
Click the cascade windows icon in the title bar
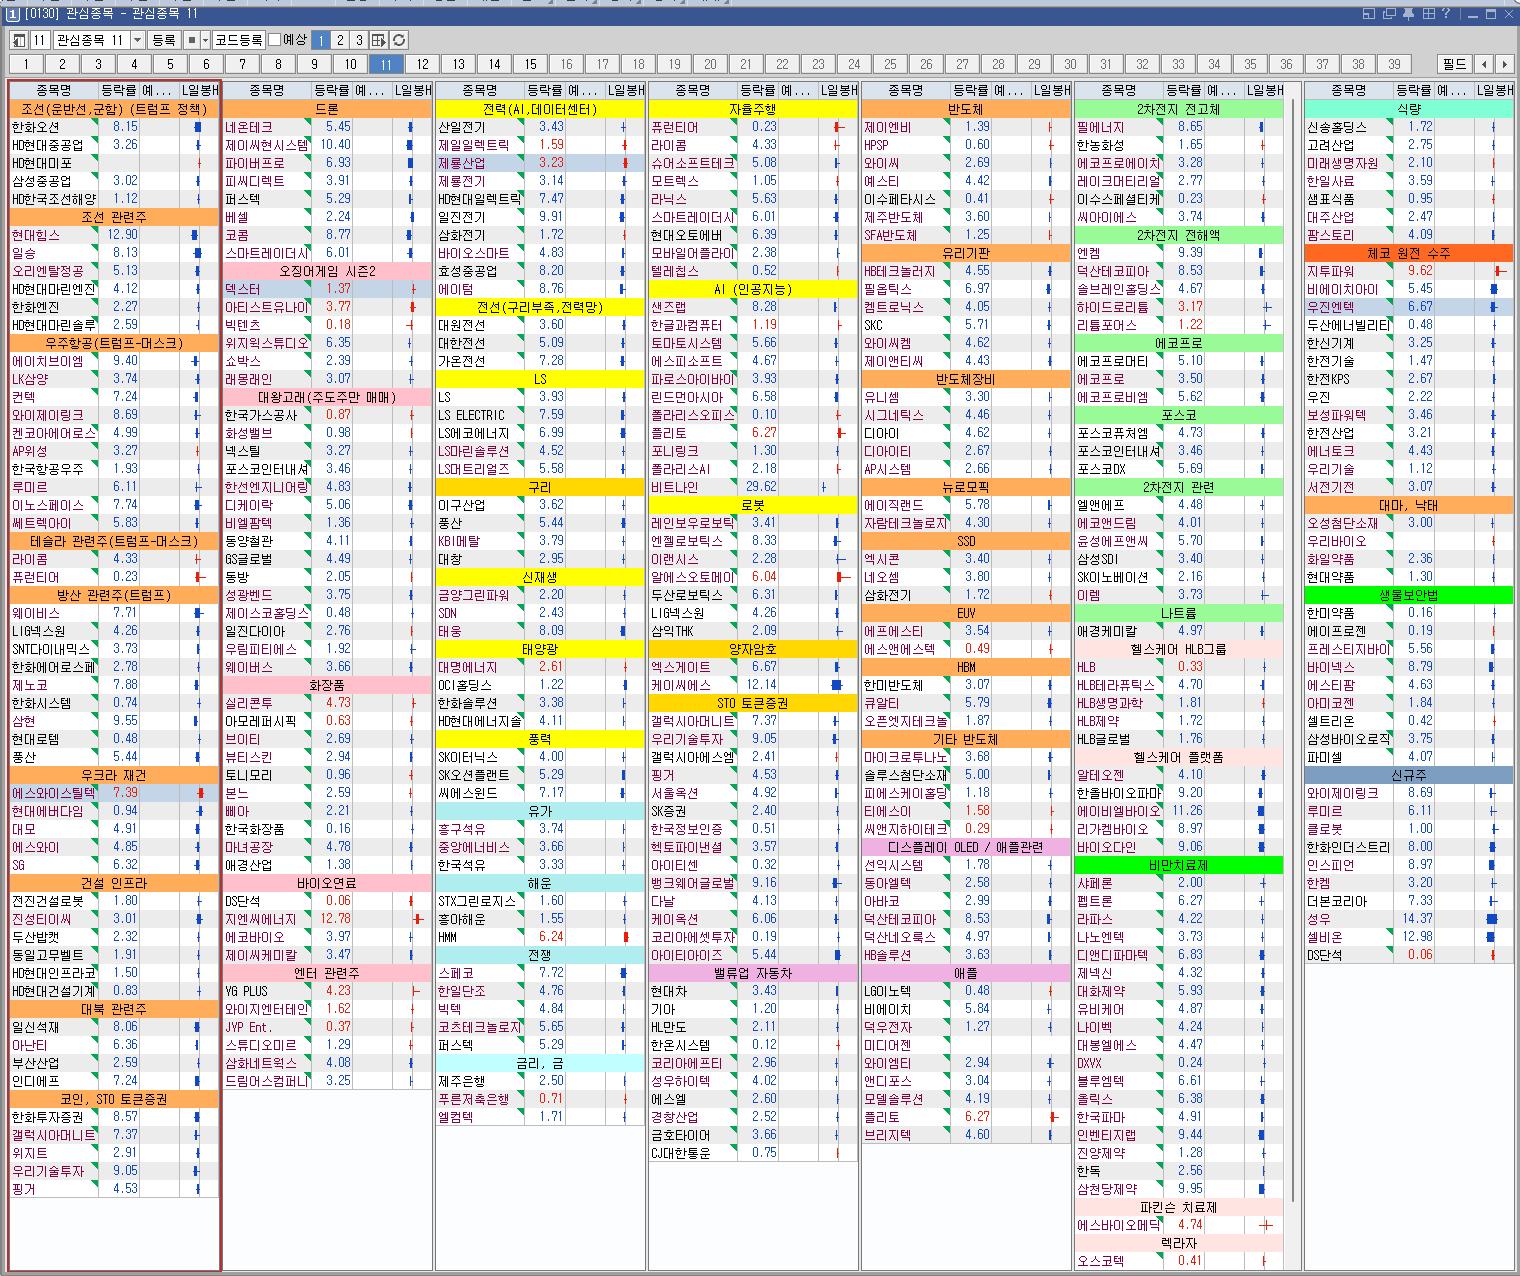(x=1389, y=14)
